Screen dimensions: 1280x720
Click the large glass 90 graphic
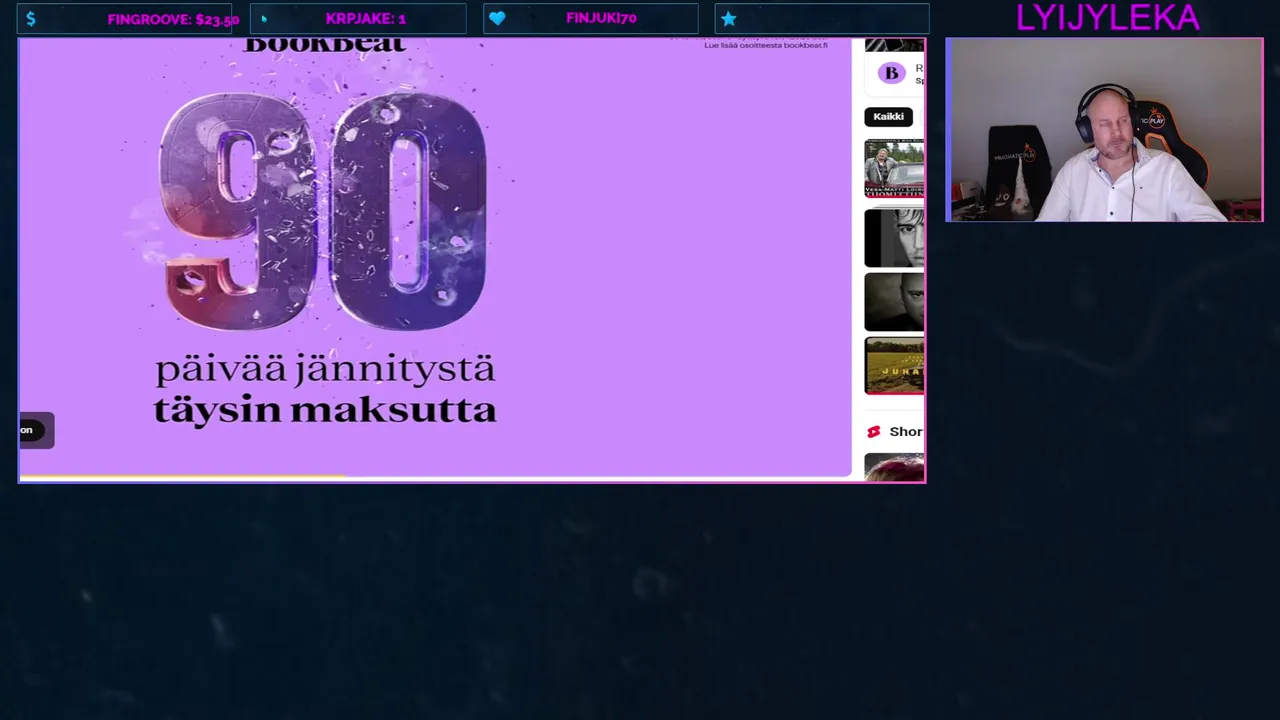click(x=323, y=210)
